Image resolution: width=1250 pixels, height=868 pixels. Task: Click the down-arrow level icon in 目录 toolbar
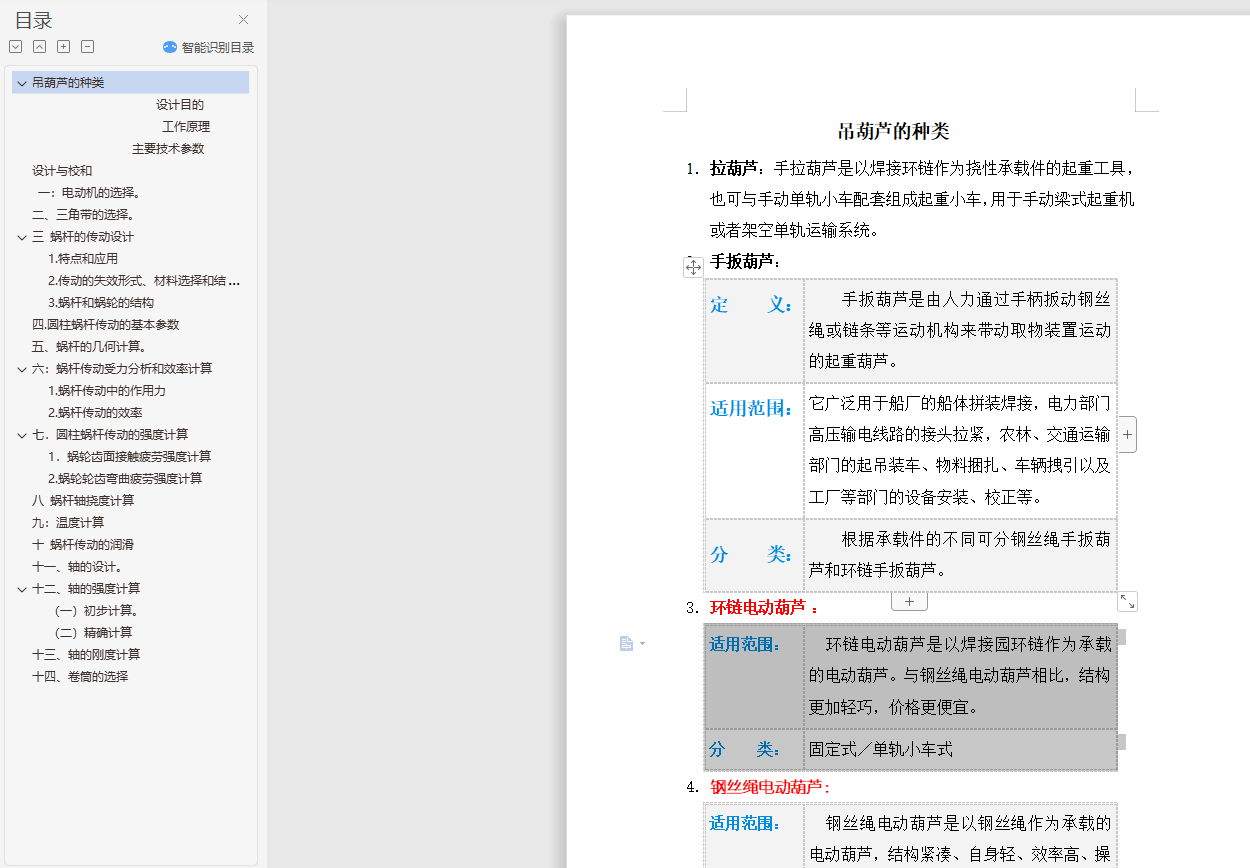pos(15,47)
